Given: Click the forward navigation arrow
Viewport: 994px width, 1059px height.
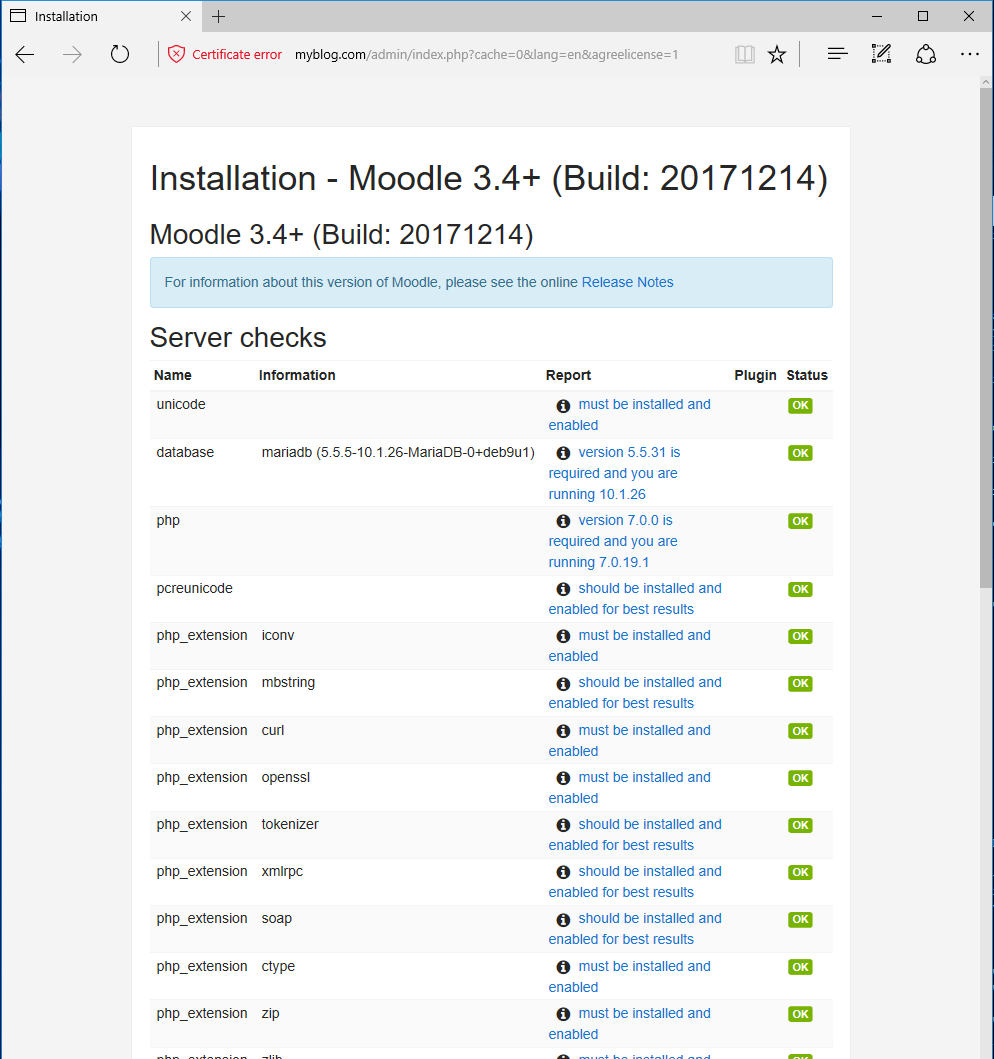Looking at the screenshot, I should (72, 55).
